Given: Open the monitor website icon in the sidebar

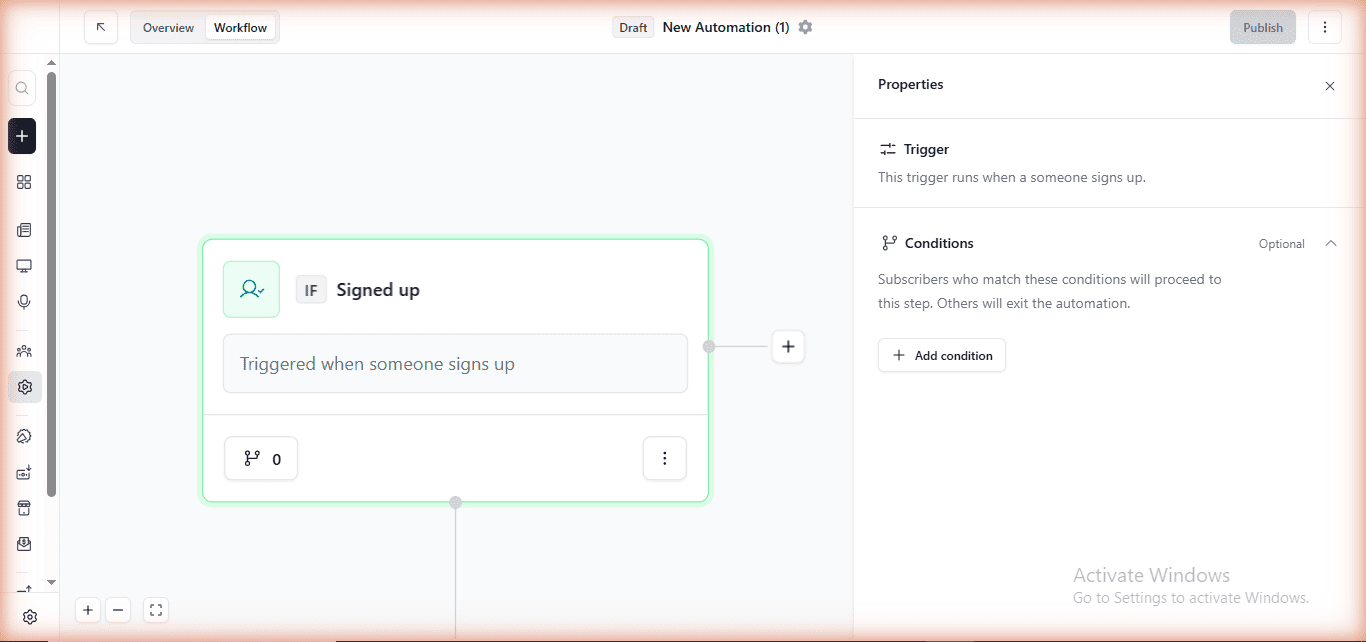Looking at the screenshot, I should [24, 266].
